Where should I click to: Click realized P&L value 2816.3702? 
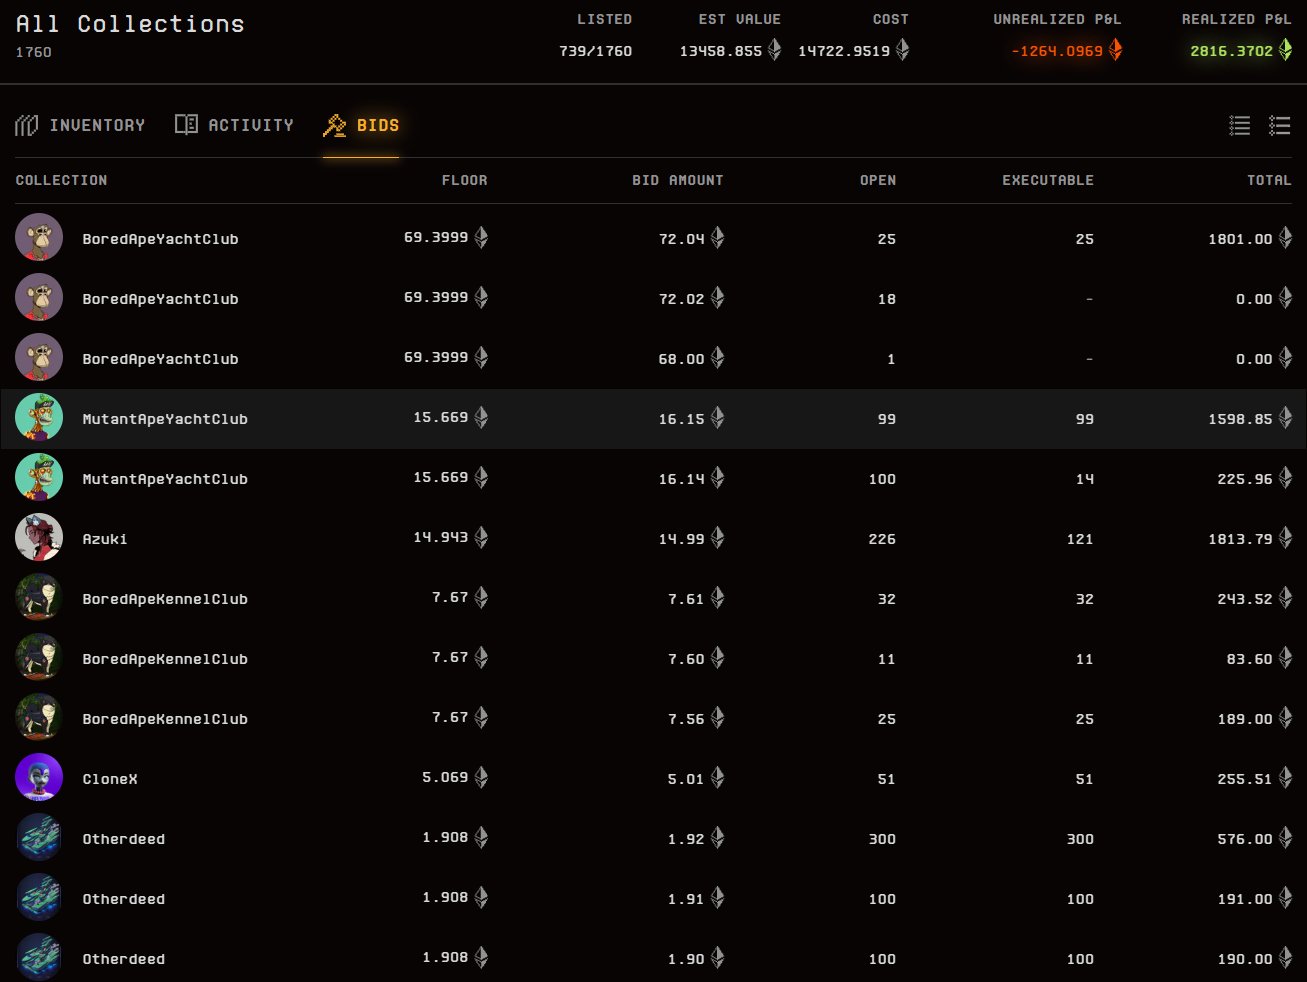[x=1232, y=51]
